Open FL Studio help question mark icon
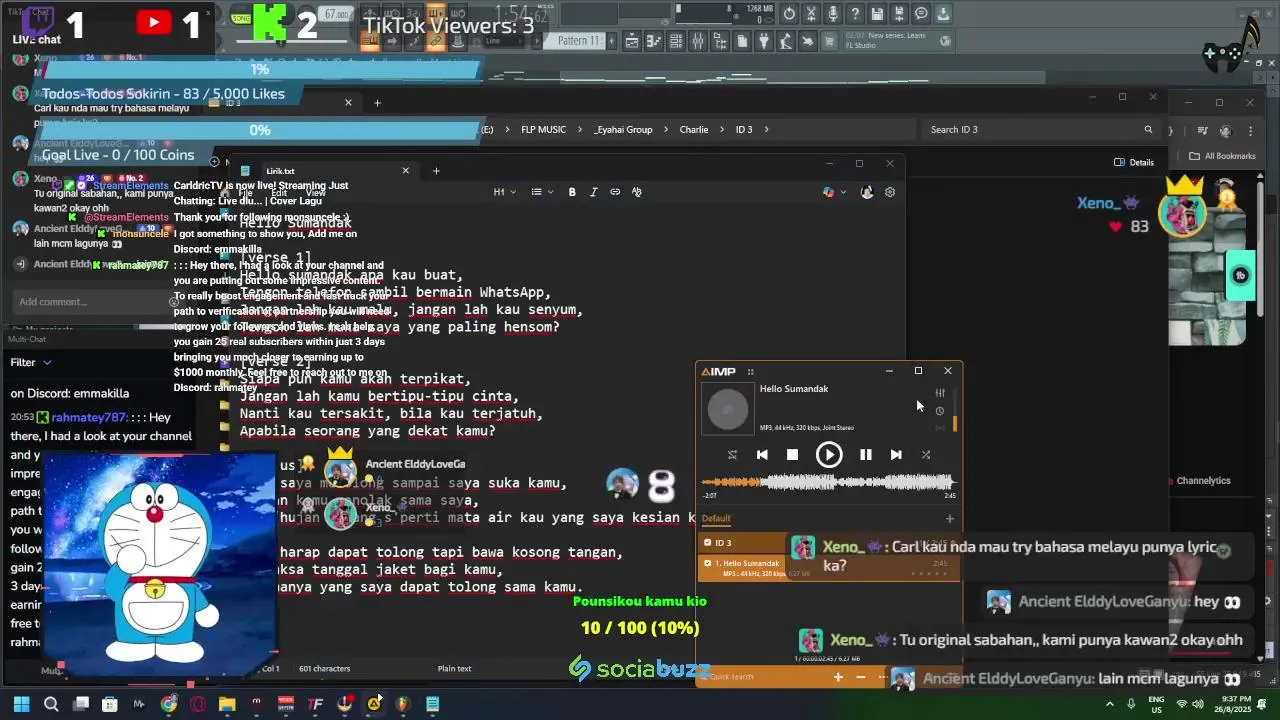The width and height of the screenshot is (1280, 720). tap(855, 14)
